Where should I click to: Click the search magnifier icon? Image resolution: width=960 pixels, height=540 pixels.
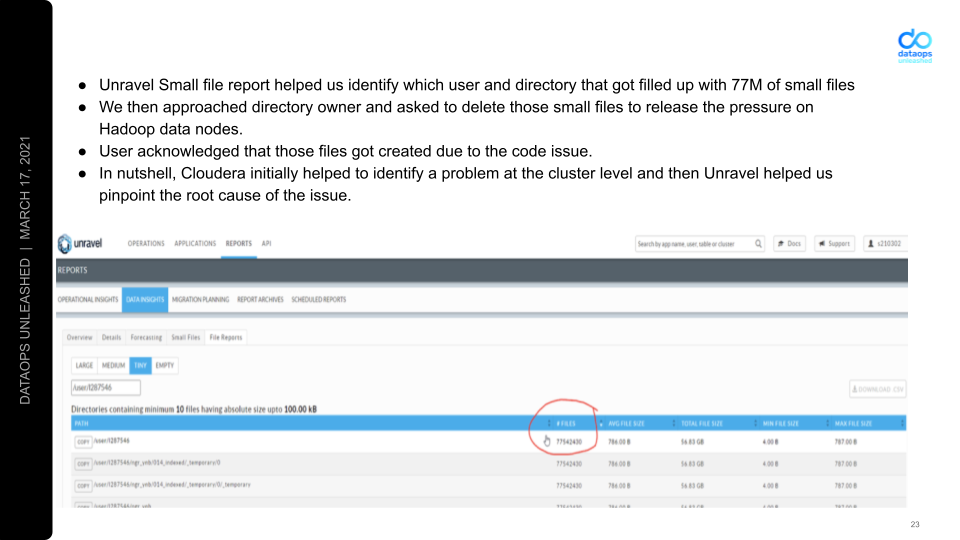(x=758, y=244)
